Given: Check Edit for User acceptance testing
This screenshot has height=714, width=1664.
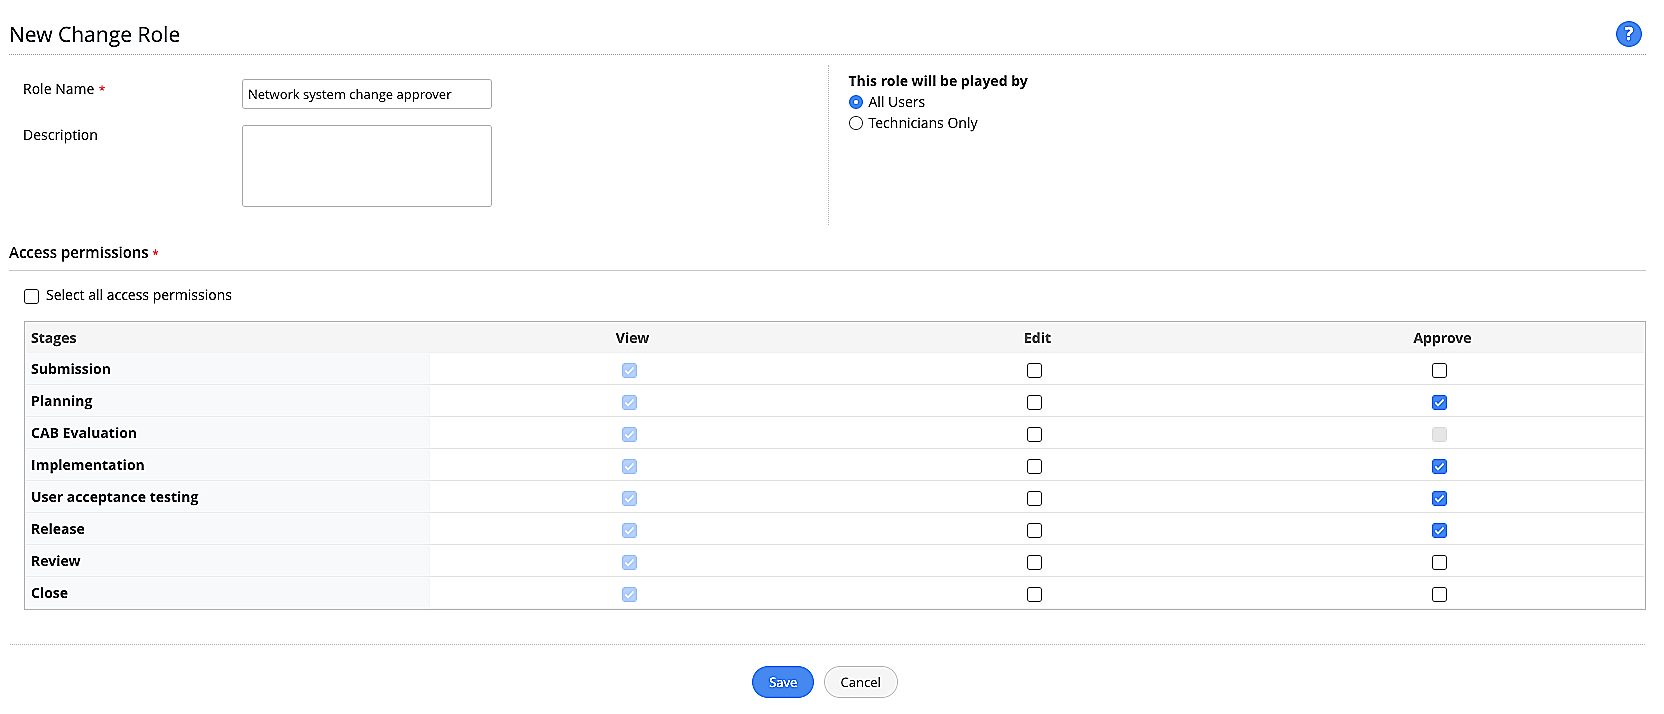Looking at the screenshot, I should (x=1034, y=498).
